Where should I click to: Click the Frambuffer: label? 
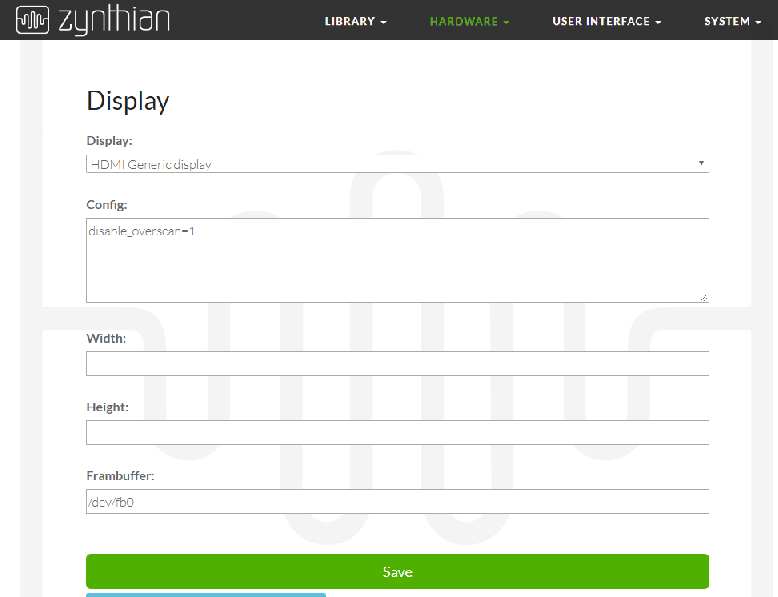[121, 475]
